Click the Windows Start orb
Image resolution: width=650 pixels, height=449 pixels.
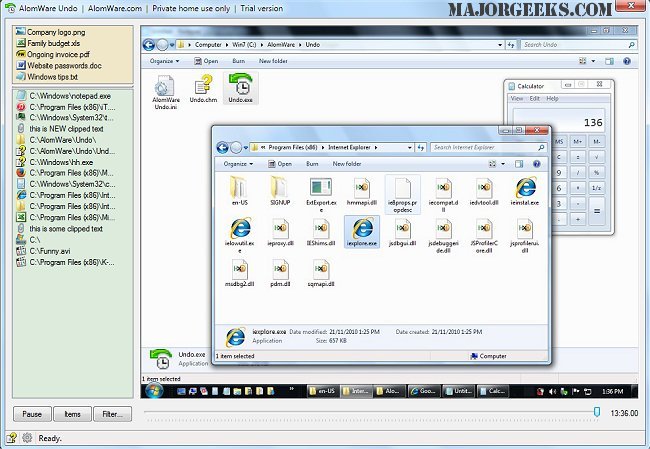coord(154,391)
